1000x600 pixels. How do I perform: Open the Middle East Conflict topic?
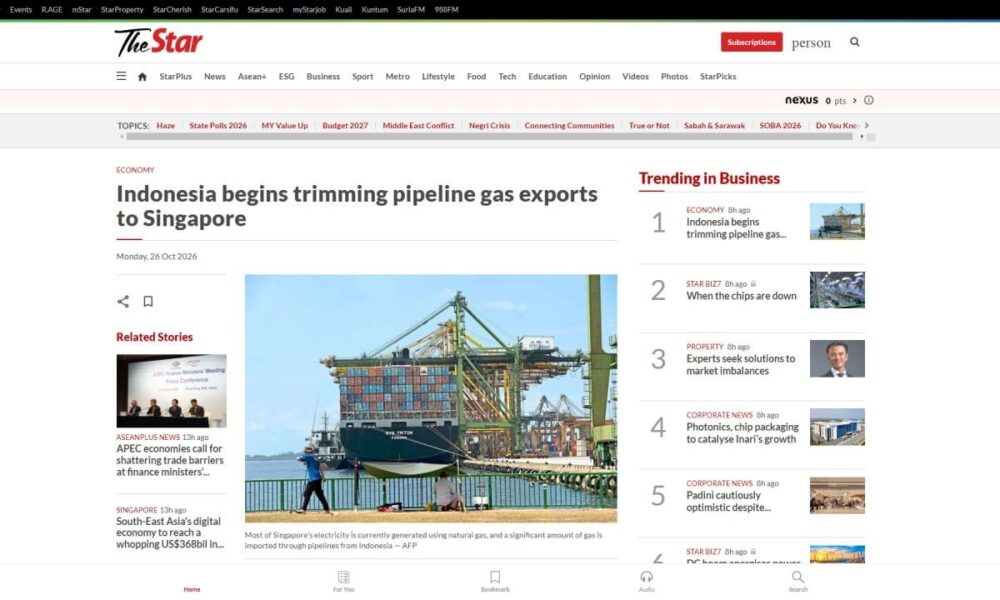pyautogui.click(x=418, y=126)
